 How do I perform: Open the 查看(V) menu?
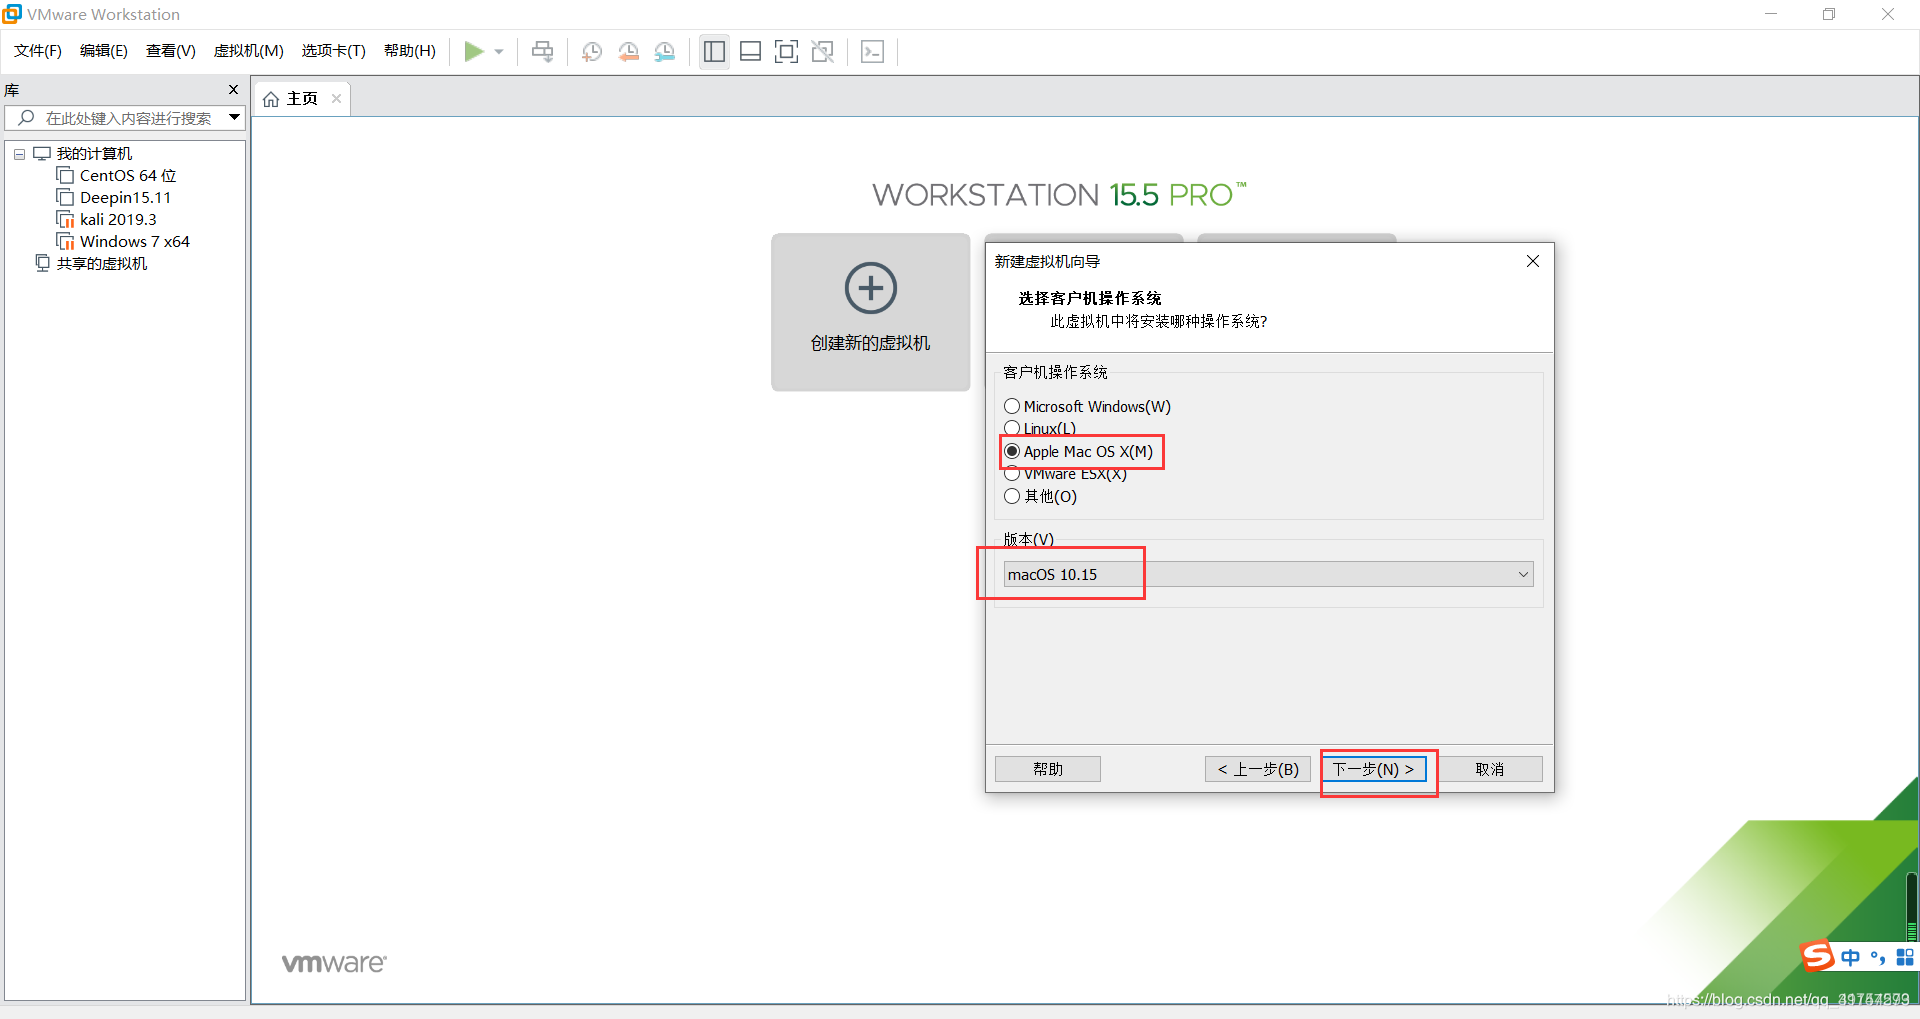(171, 51)
